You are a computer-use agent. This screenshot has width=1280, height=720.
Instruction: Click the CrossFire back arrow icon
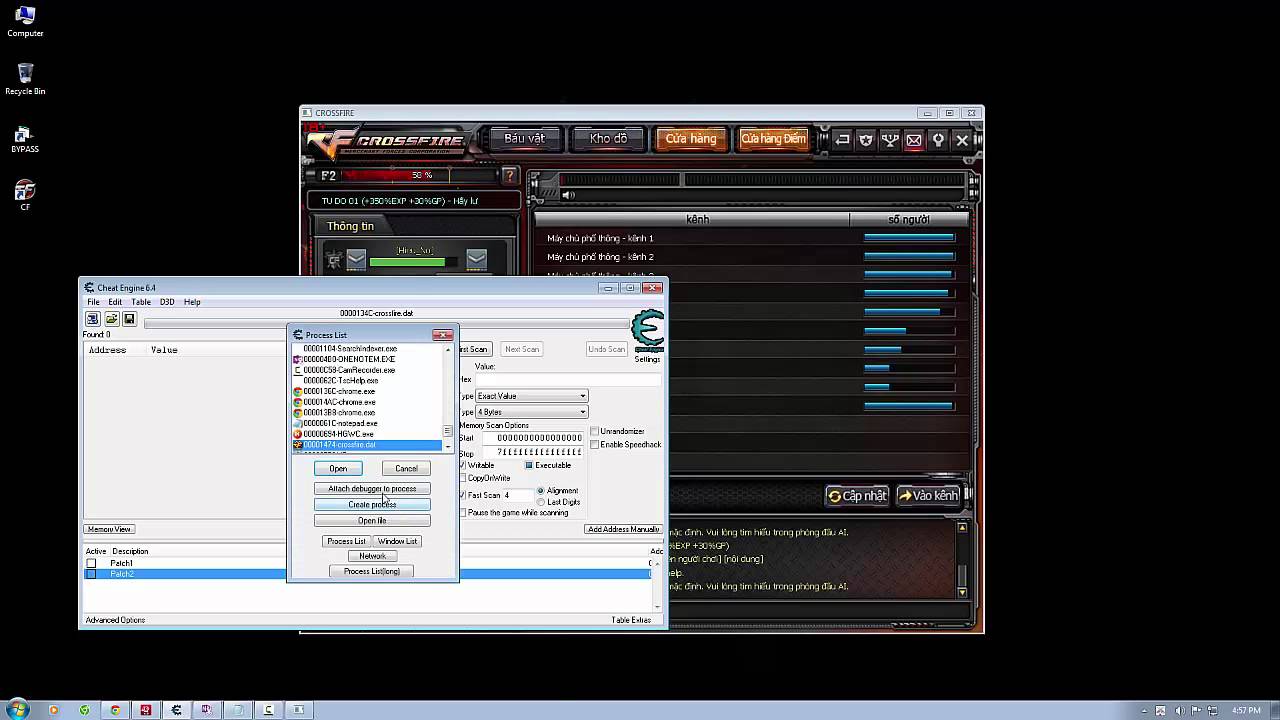[842, 140]
